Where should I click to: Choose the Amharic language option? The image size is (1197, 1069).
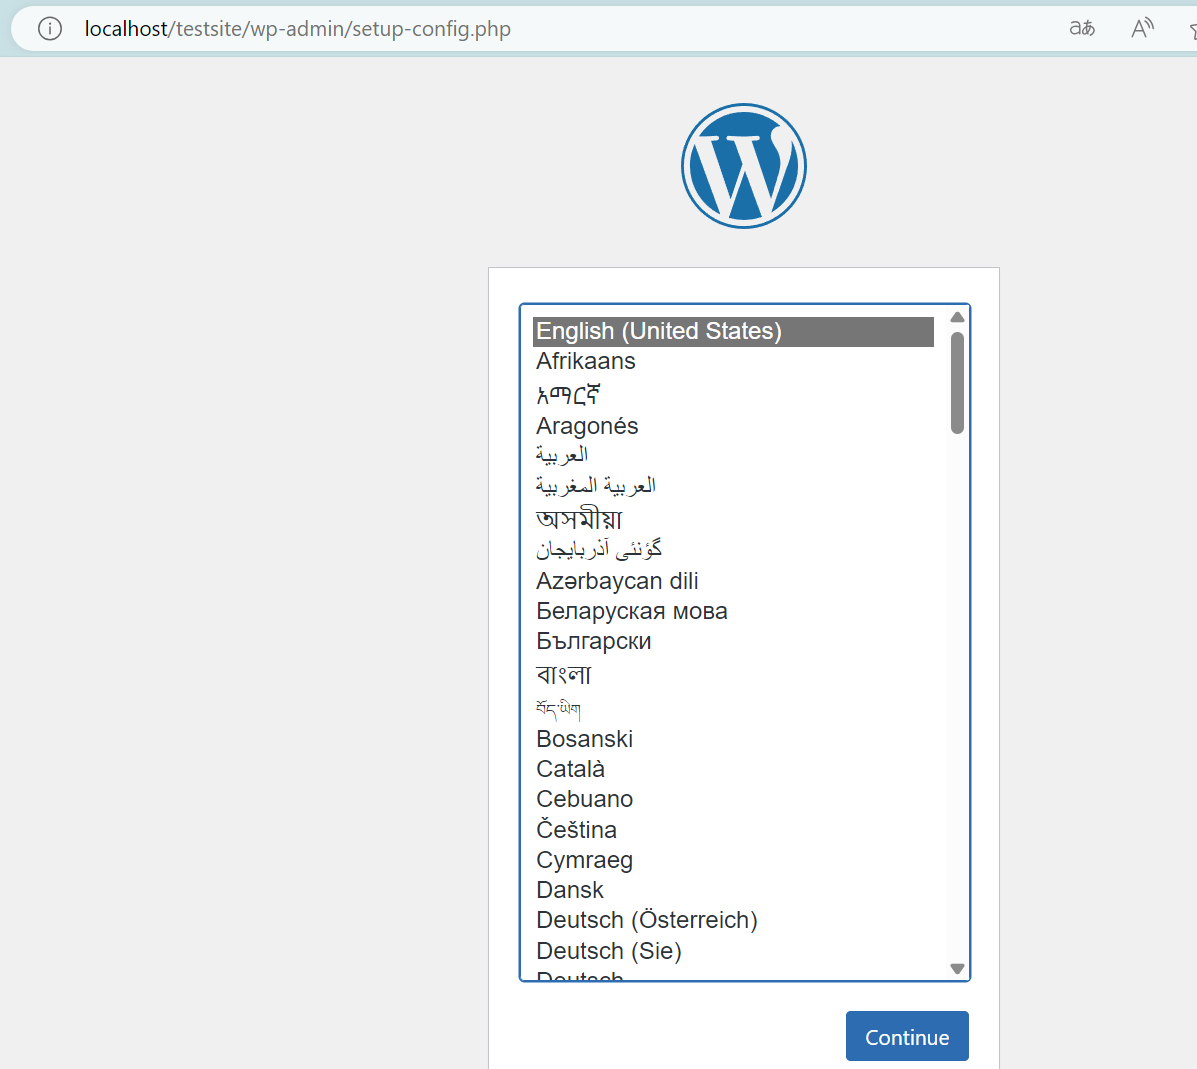[733, 394]
